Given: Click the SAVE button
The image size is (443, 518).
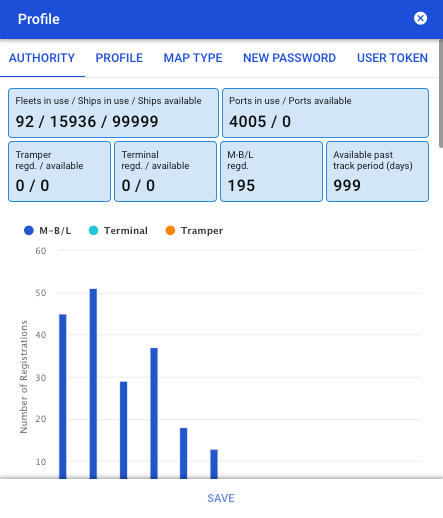Looking at the screenshot, I should [x=221, y=498].
